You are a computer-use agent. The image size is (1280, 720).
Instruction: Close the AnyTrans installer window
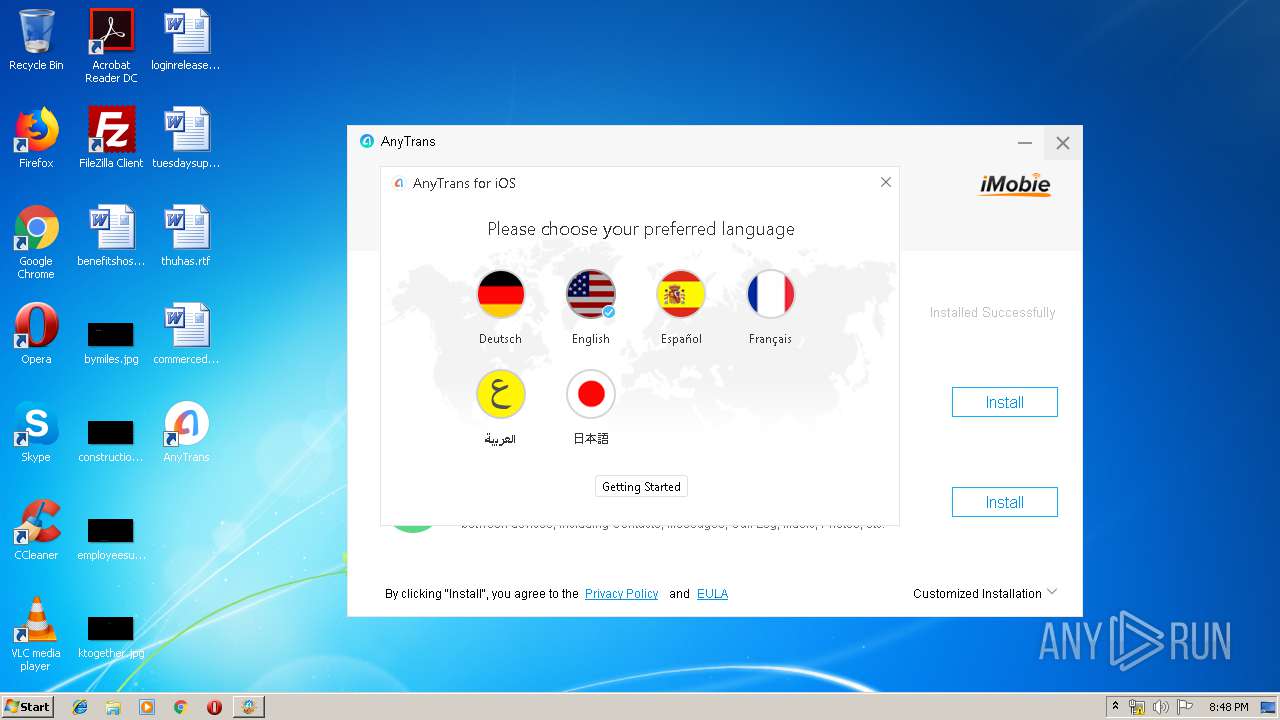click(1063, 143)
